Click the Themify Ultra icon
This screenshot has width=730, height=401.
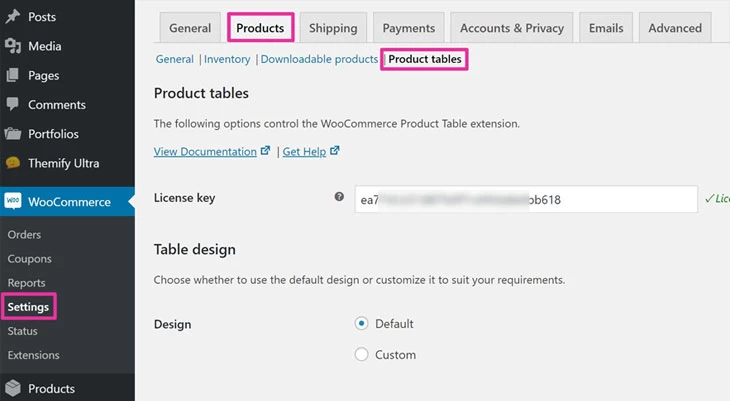click(13, 163)
